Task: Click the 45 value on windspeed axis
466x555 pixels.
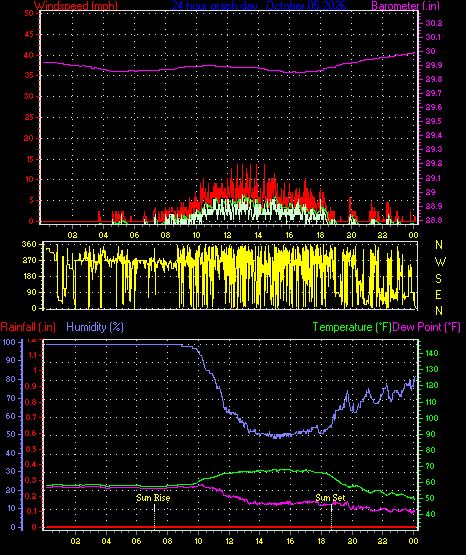Action: click(29, 34)
